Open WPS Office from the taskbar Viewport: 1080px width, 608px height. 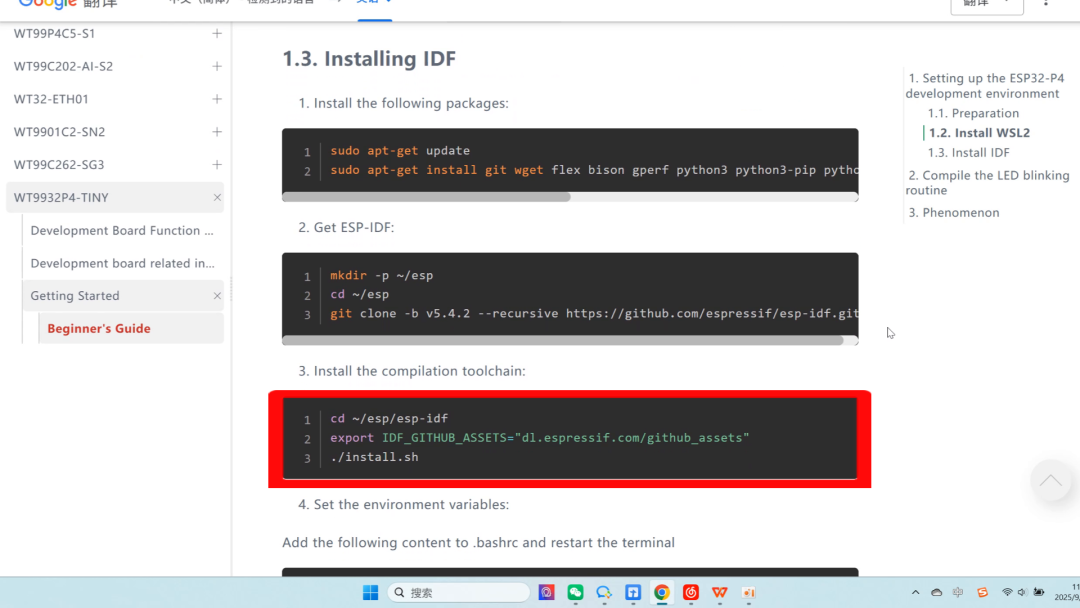click(x=720, y=593)
